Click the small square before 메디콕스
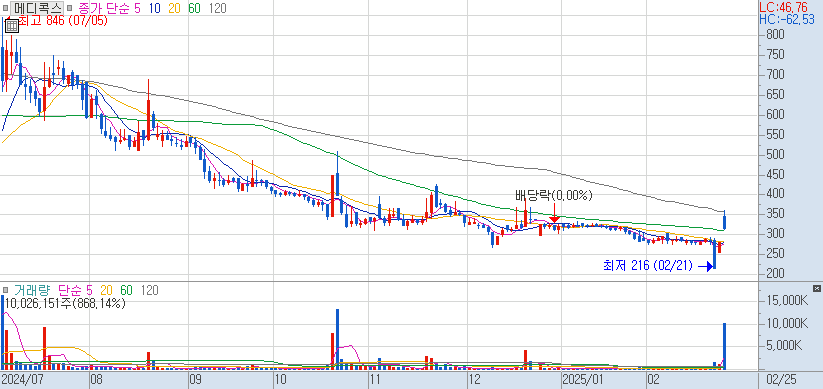 (6, 8)
